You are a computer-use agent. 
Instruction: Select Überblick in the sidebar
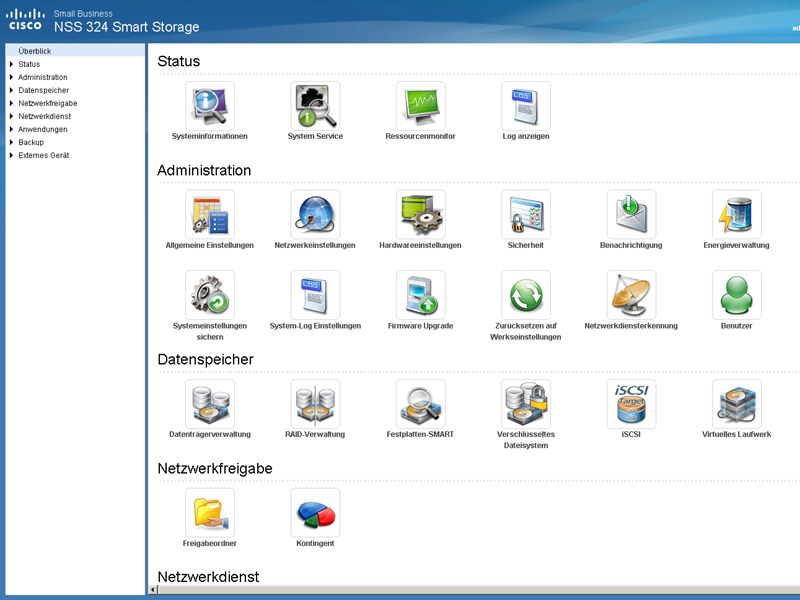[x=75, y=51]
